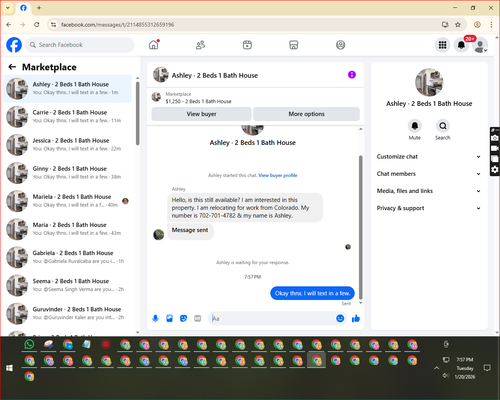This screenshot has width=500, height=400.
Task: Click the browser back arrow
Action: coord(9,24)
